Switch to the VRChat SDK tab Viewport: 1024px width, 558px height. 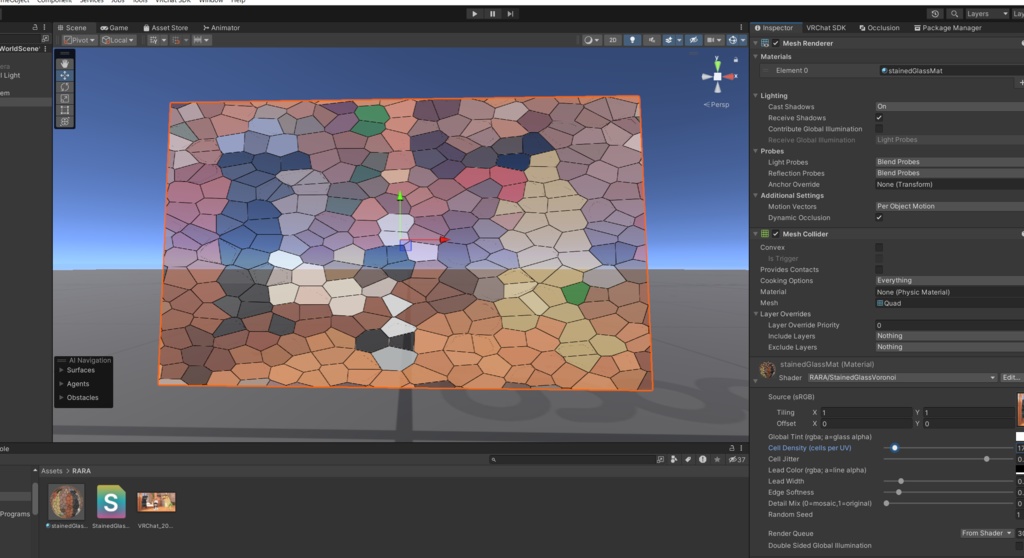pyautogui.click(x=825, y=27)
